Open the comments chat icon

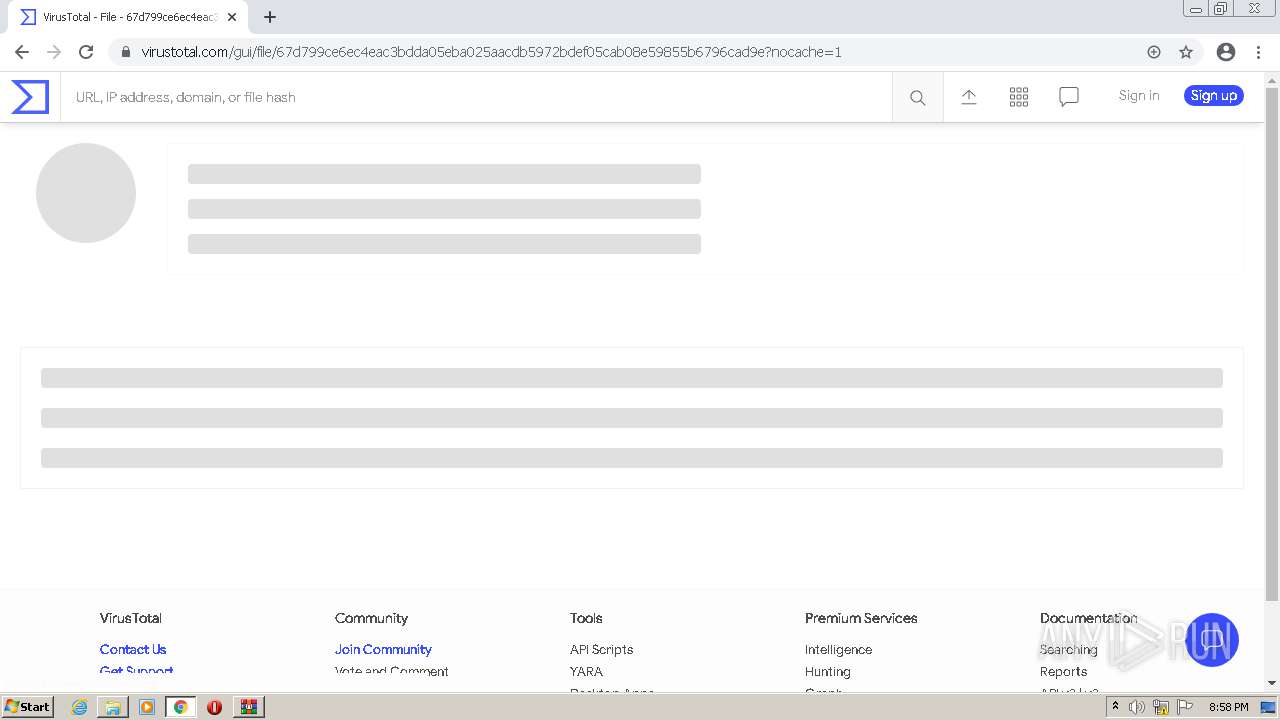[x=1068, y=97]
